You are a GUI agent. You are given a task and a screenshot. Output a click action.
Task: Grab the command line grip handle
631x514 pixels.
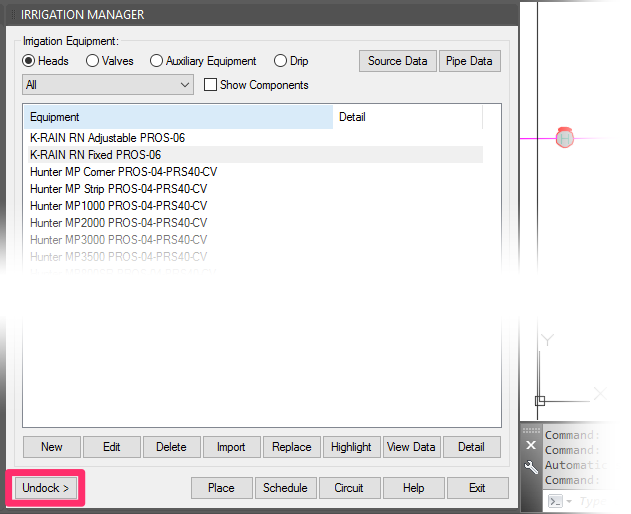tap(531, 431)
